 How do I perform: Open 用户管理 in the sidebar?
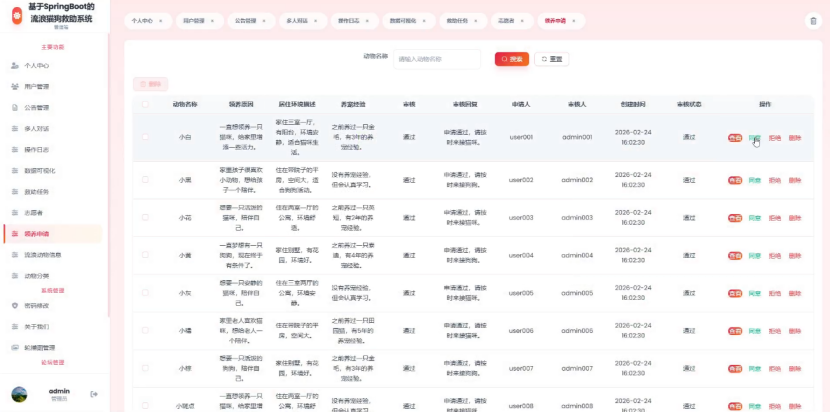52,86
